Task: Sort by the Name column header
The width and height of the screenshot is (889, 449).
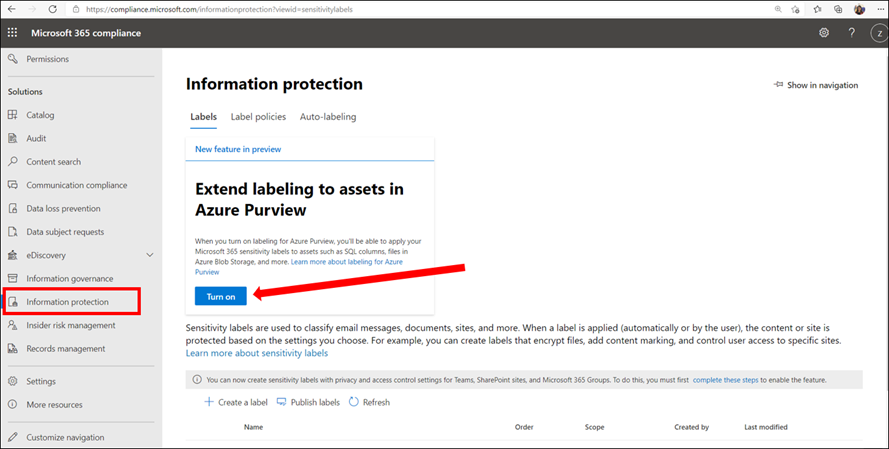Action: 253,427
